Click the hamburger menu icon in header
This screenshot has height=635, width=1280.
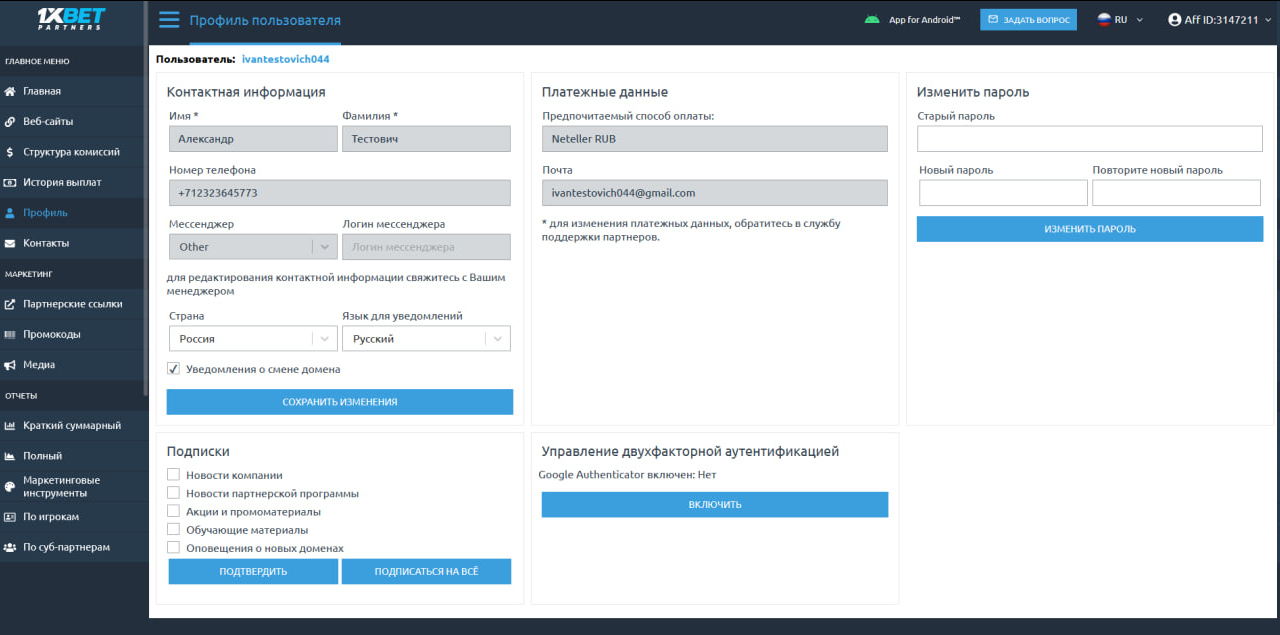pos(169,20)
